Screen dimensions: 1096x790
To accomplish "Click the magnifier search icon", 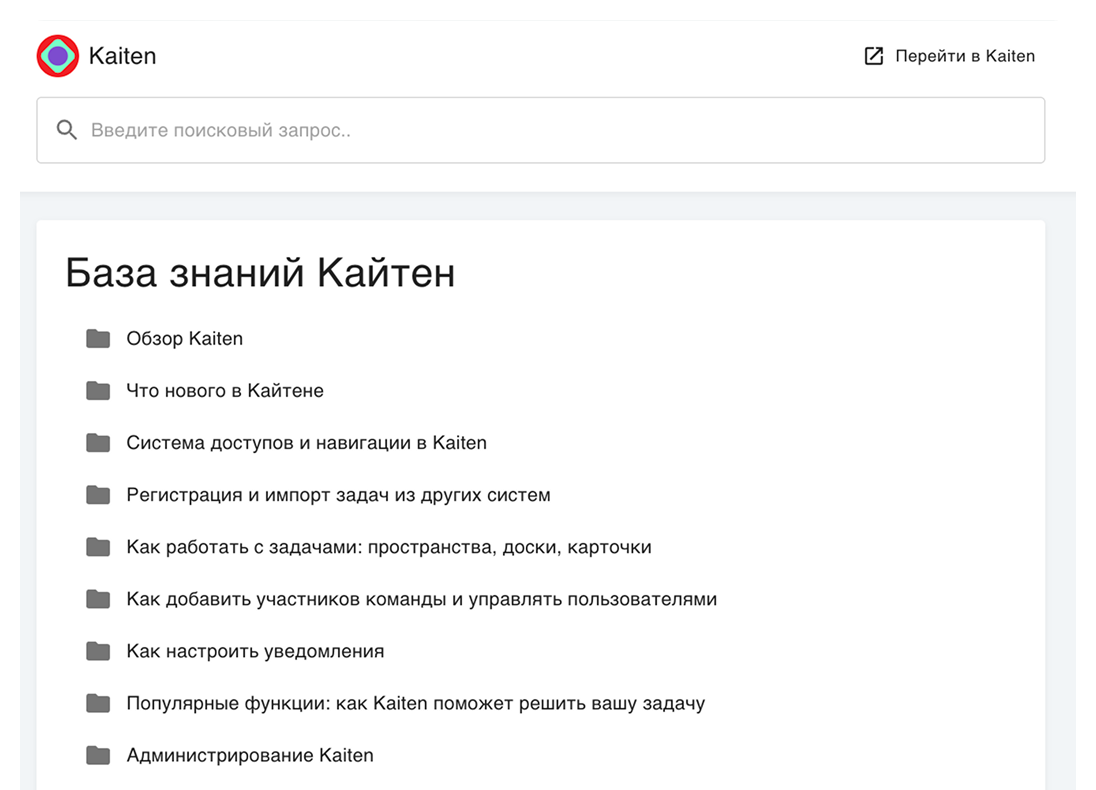I will (x=66, y=130).
